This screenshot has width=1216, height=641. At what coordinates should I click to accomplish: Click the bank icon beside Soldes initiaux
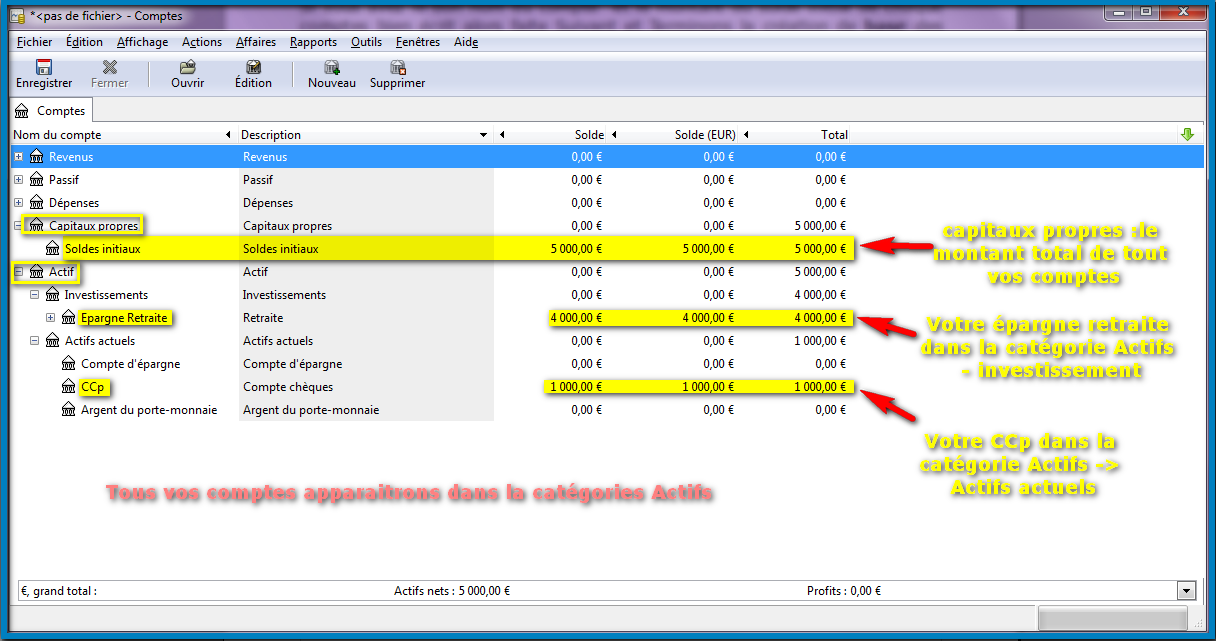click(x=53, y=249)
